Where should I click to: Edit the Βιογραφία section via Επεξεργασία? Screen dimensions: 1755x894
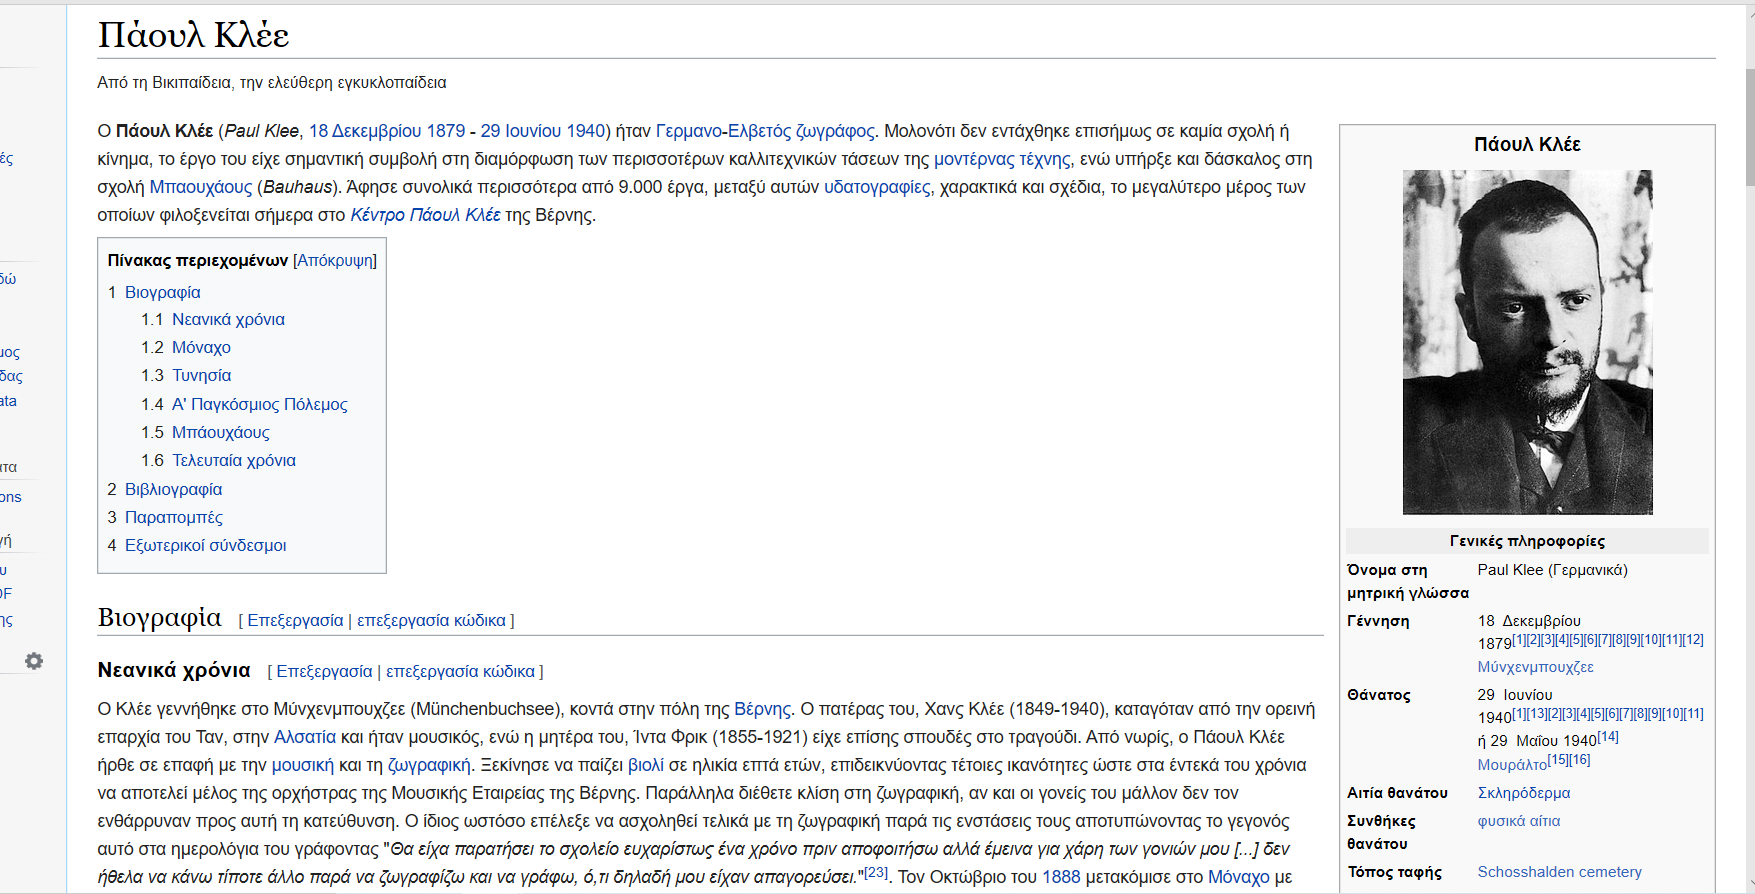tap(295, 620)
